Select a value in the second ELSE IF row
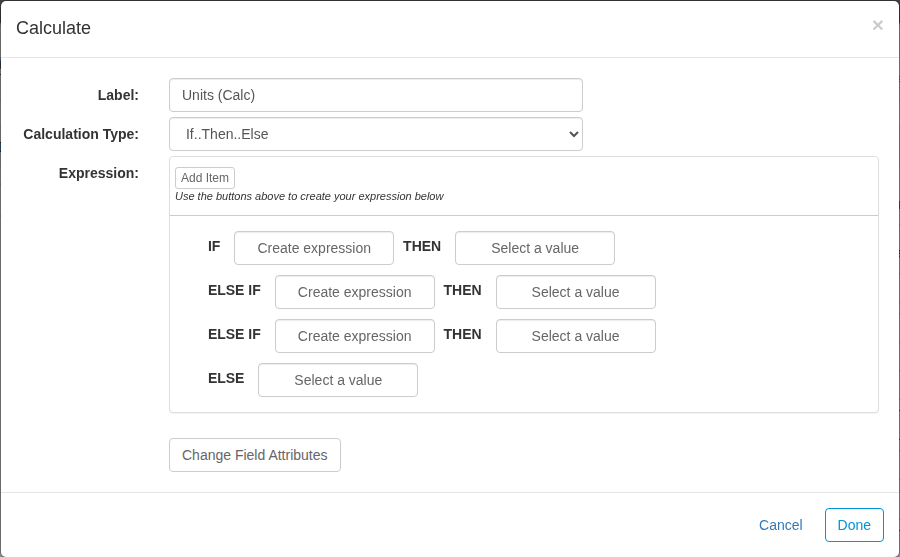Image resolution: width=900 pixels, height=557 pixels. [x=576, y=336]
